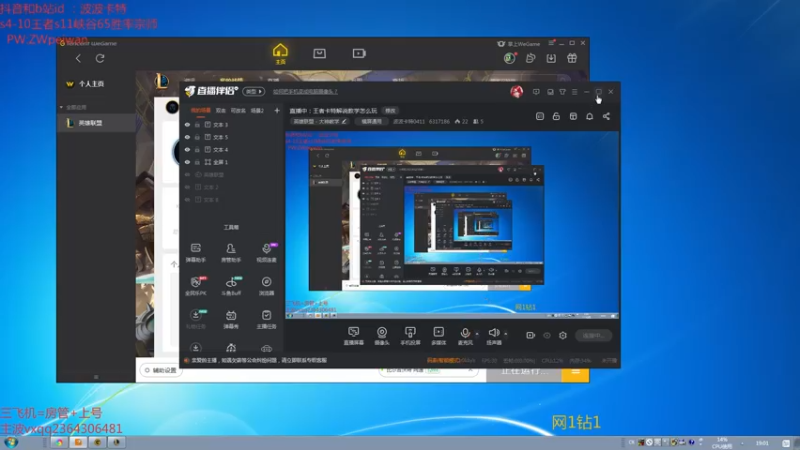Select 英雄联盟 in the WeGame sidebar

click(96, 123)
